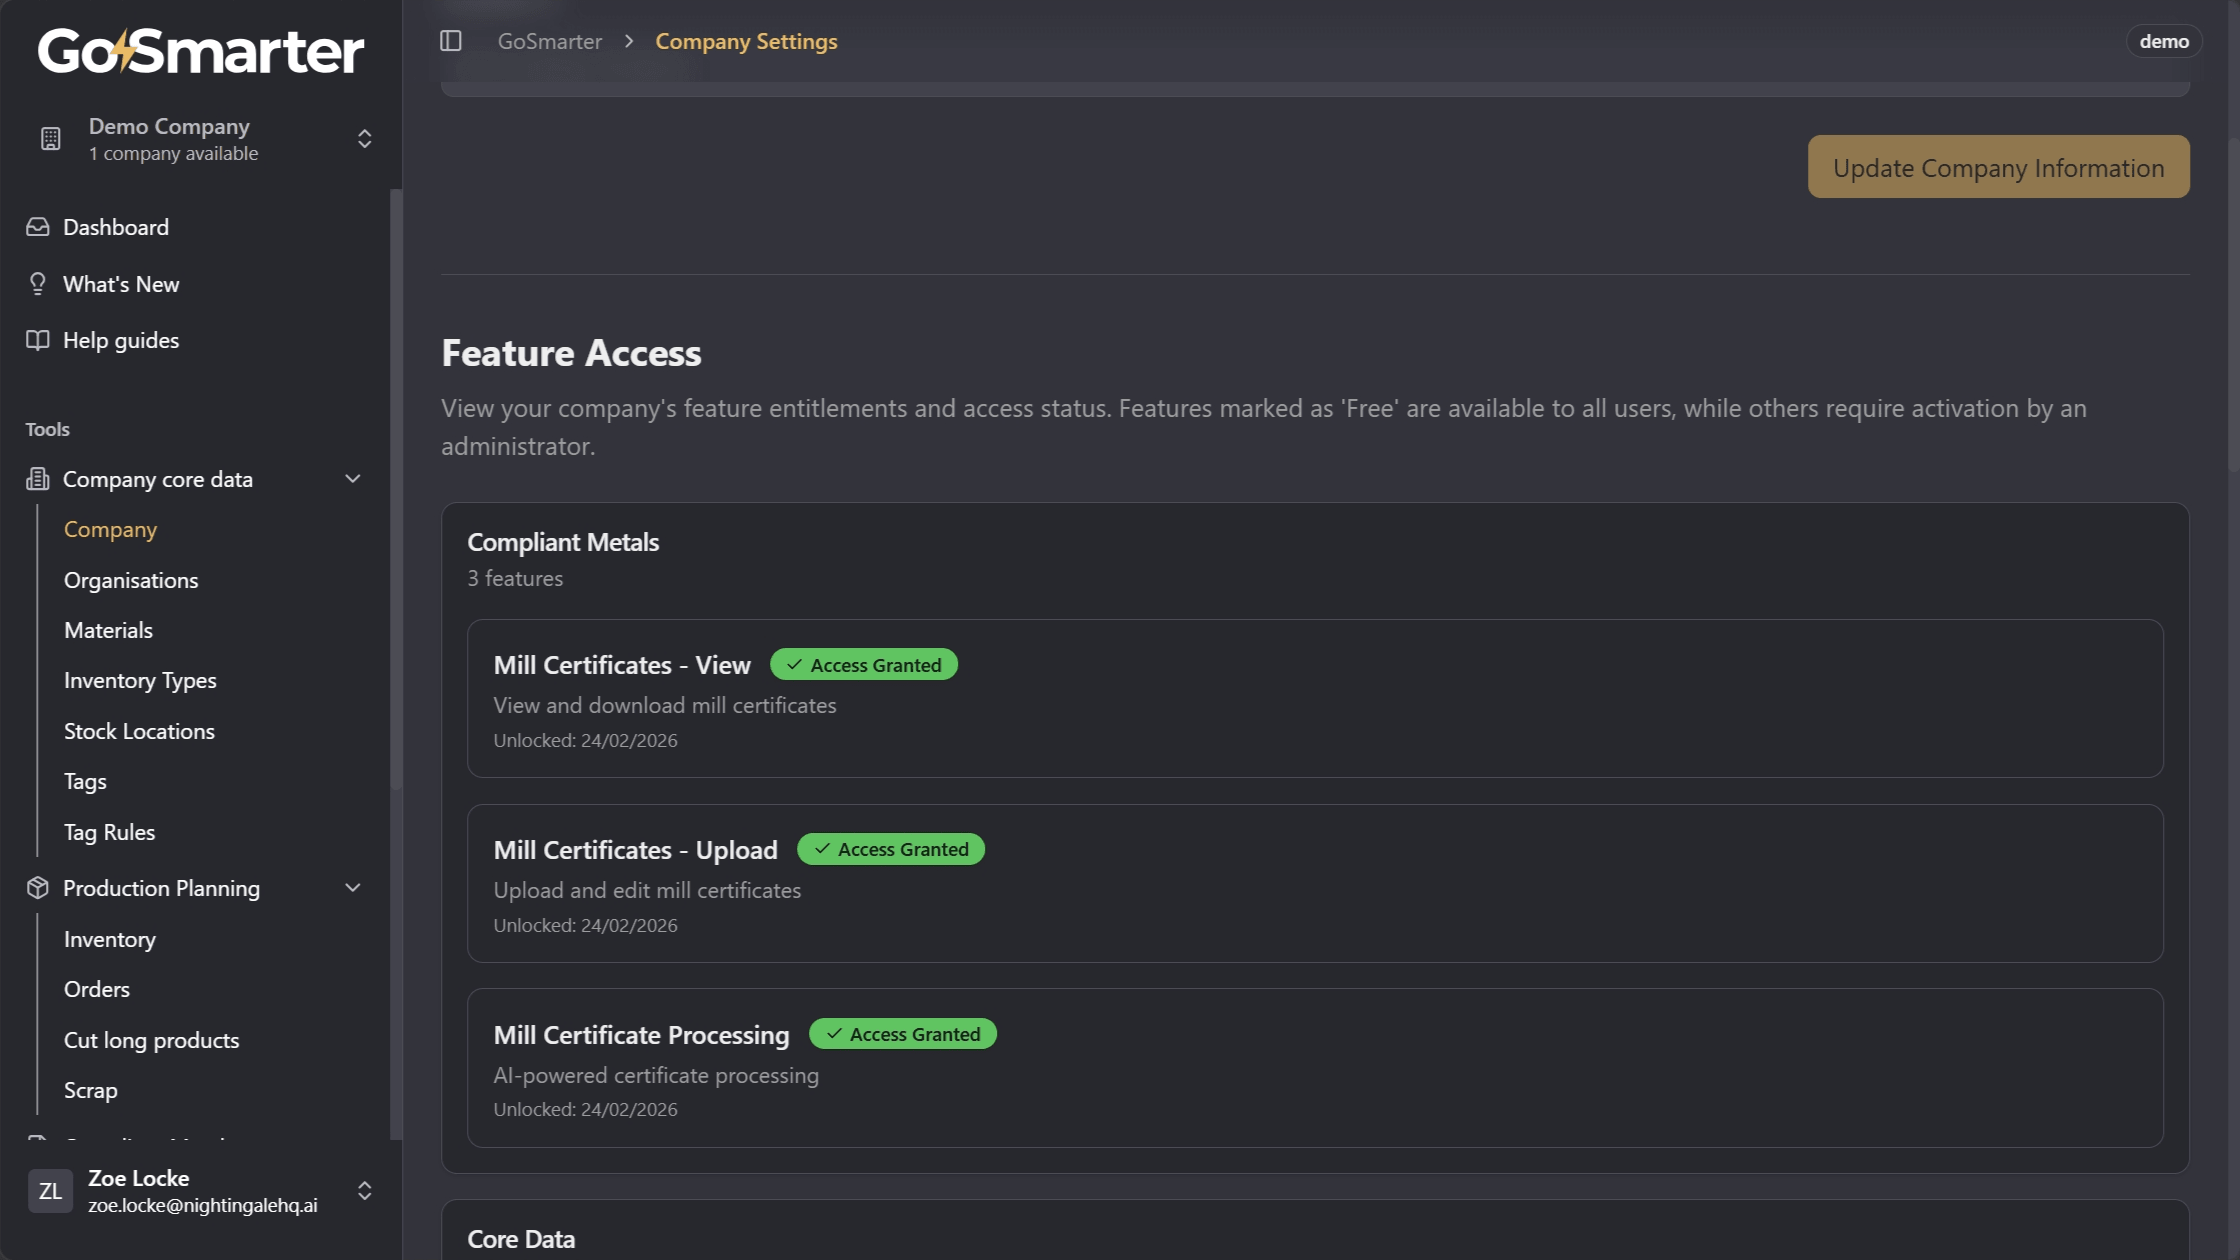The width and height of the screenshot is (2240, 1260).
Task: Click the Help guides book icon
Action: pos(38,340)
